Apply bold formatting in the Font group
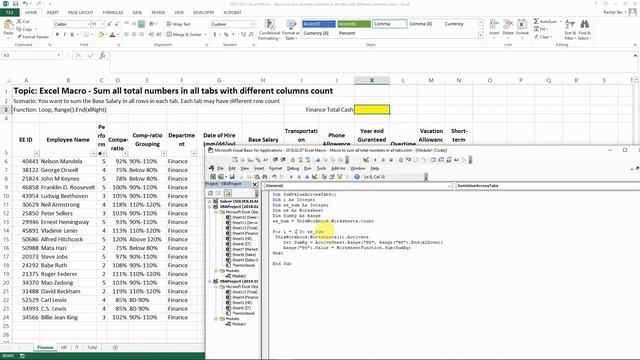The height and width of the screenshot is (360, 640). click(57, 35)
